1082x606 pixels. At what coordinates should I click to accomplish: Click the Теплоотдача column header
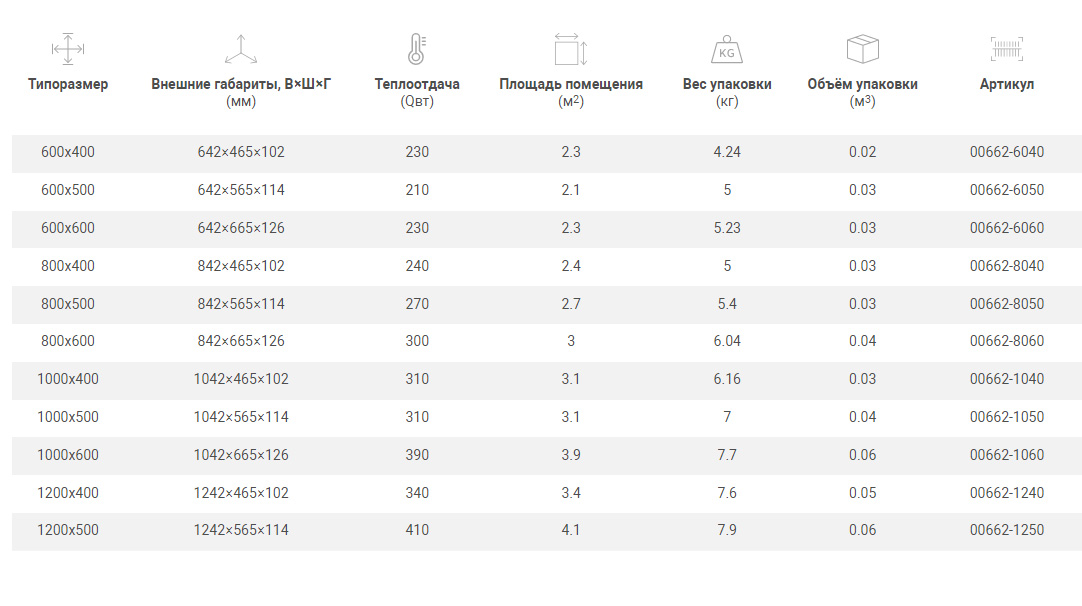(417, 85)
